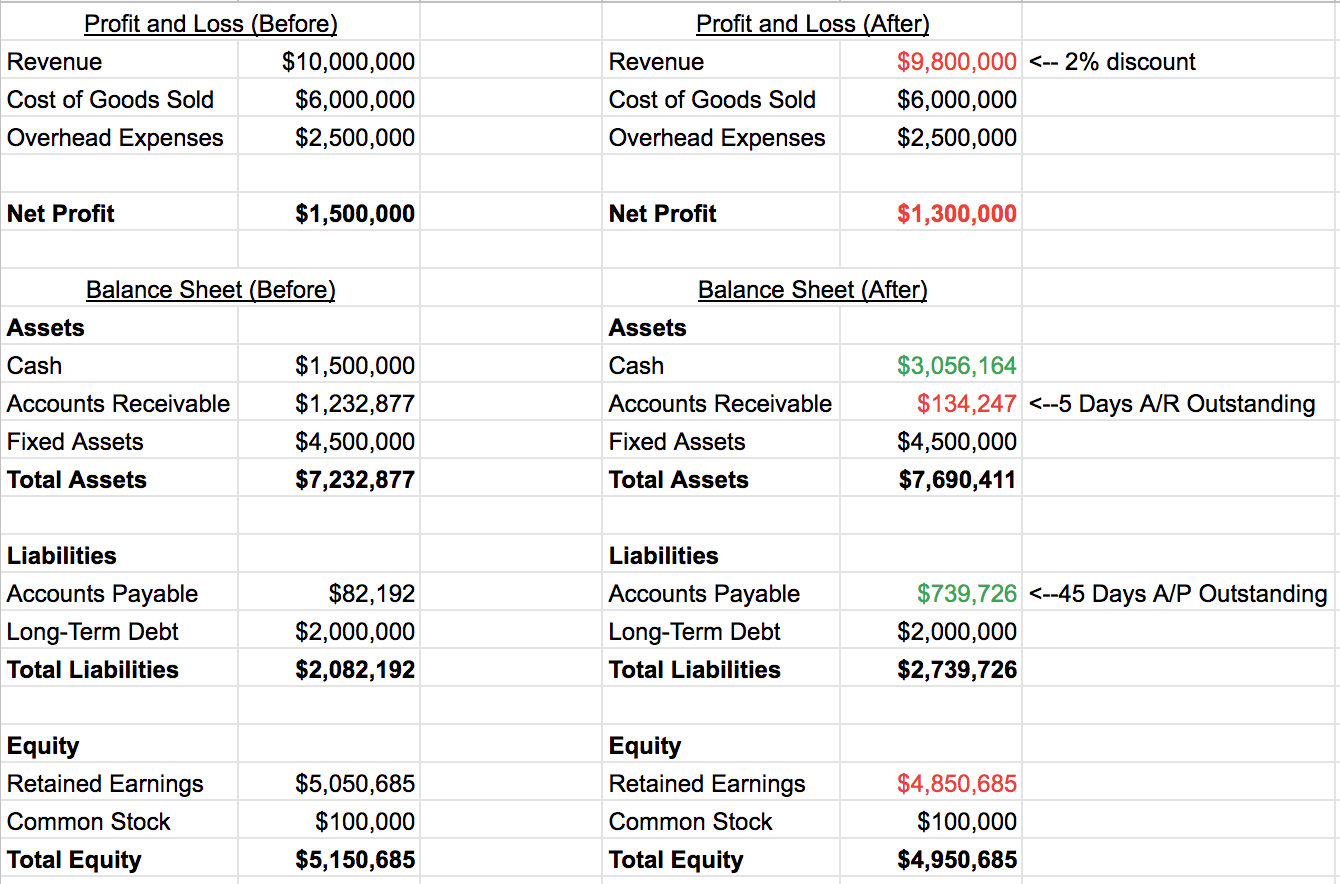This screenshot has width=1340, height=884.
Task: Select Accounts Receivable value $1,232,877
Action: click(355, 404)
